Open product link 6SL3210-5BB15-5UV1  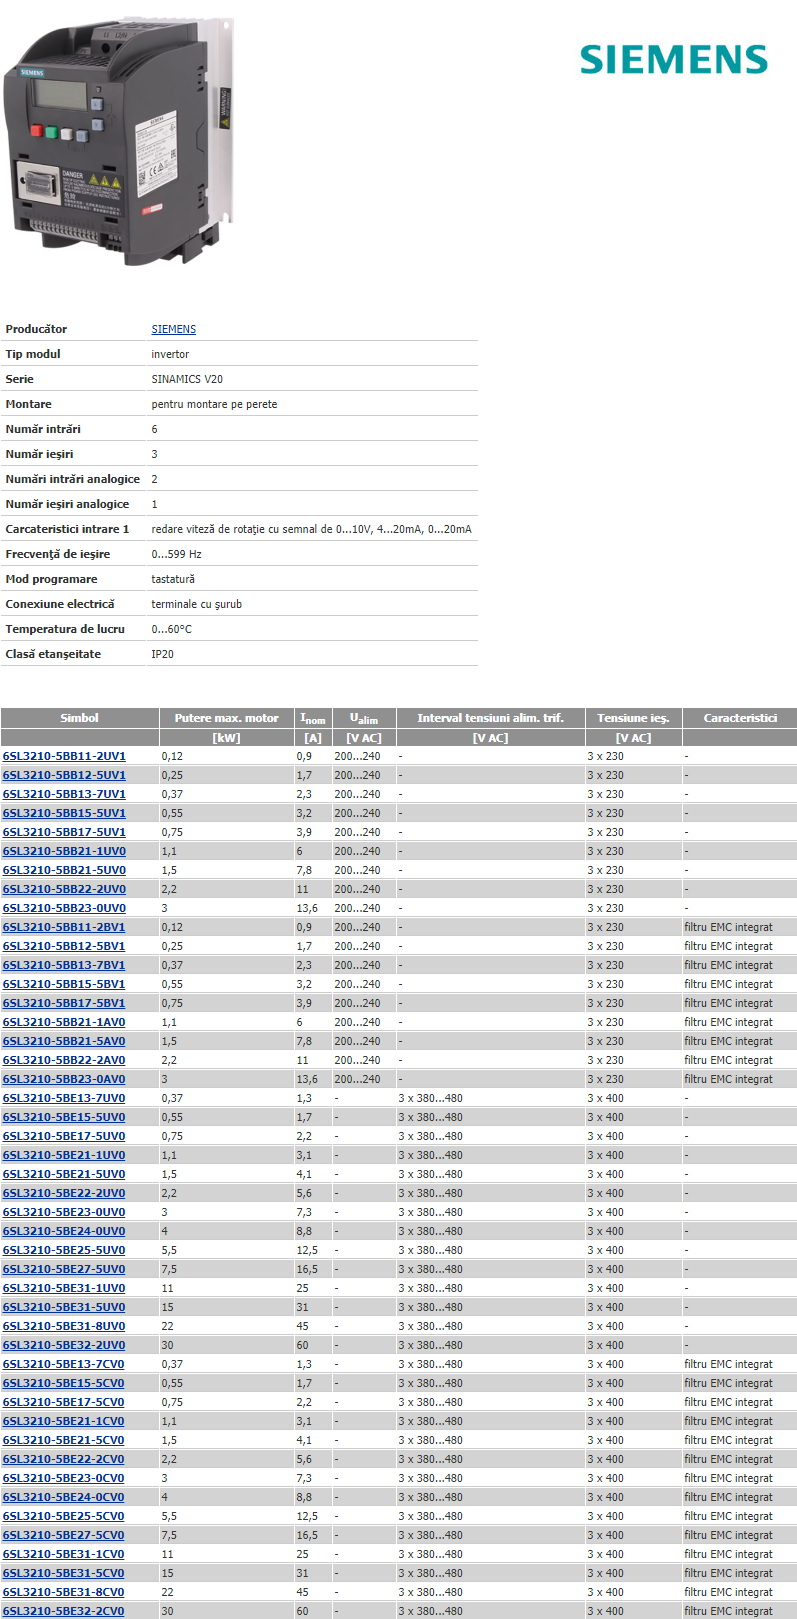pos(64,813)
